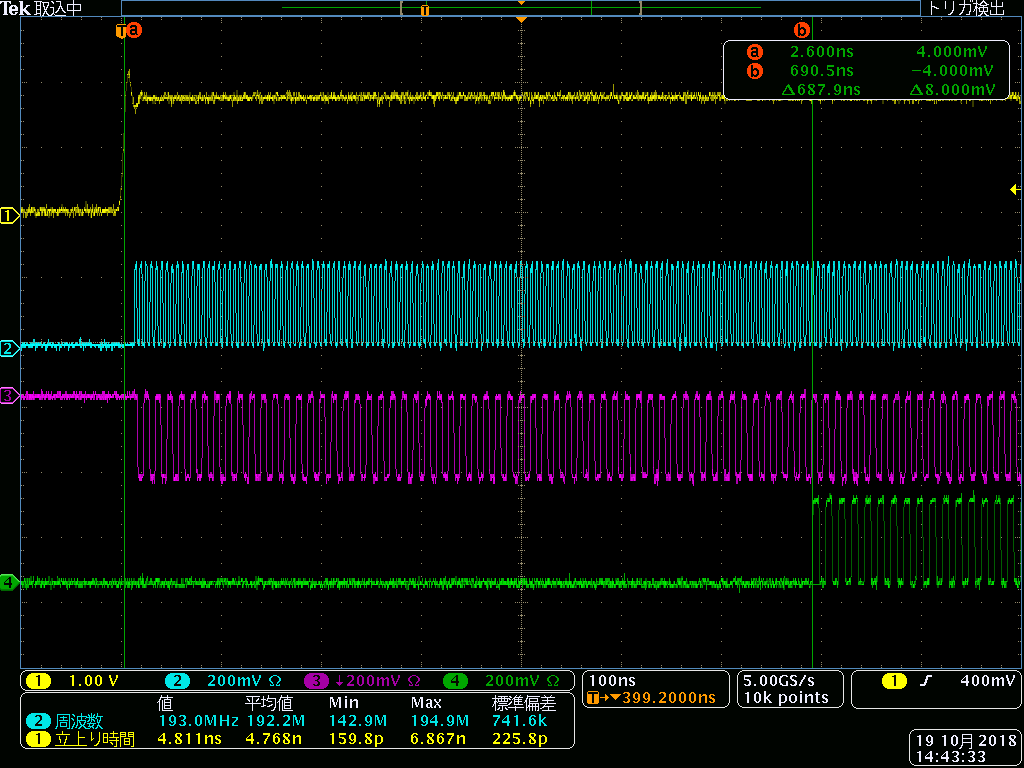Click the 標準偏差 column header

522,703
